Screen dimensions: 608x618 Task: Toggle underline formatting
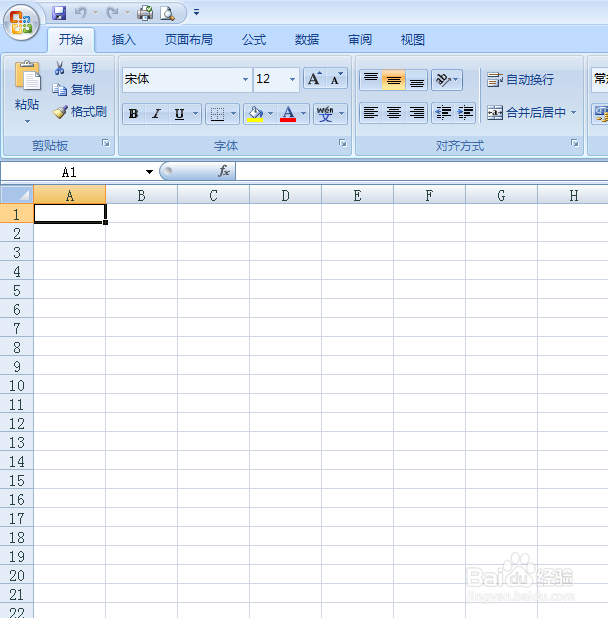click(x=179, y=114)
